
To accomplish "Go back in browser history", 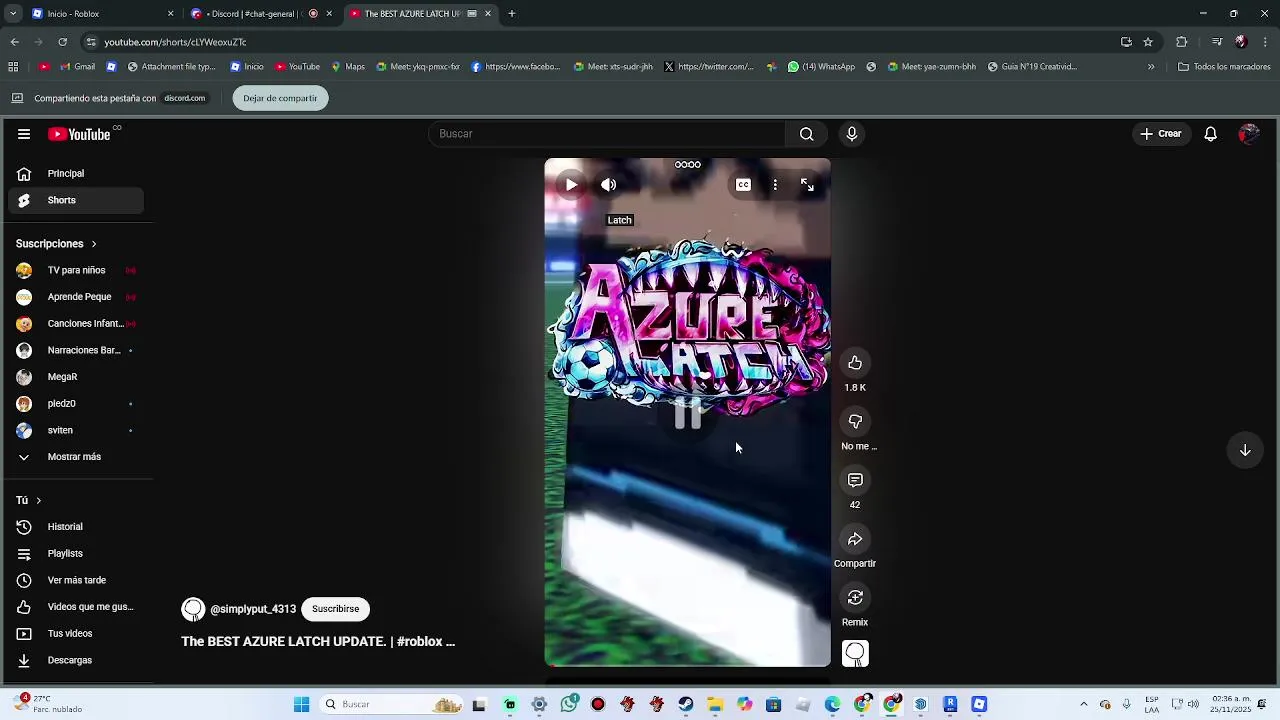I will click(14, 42).
